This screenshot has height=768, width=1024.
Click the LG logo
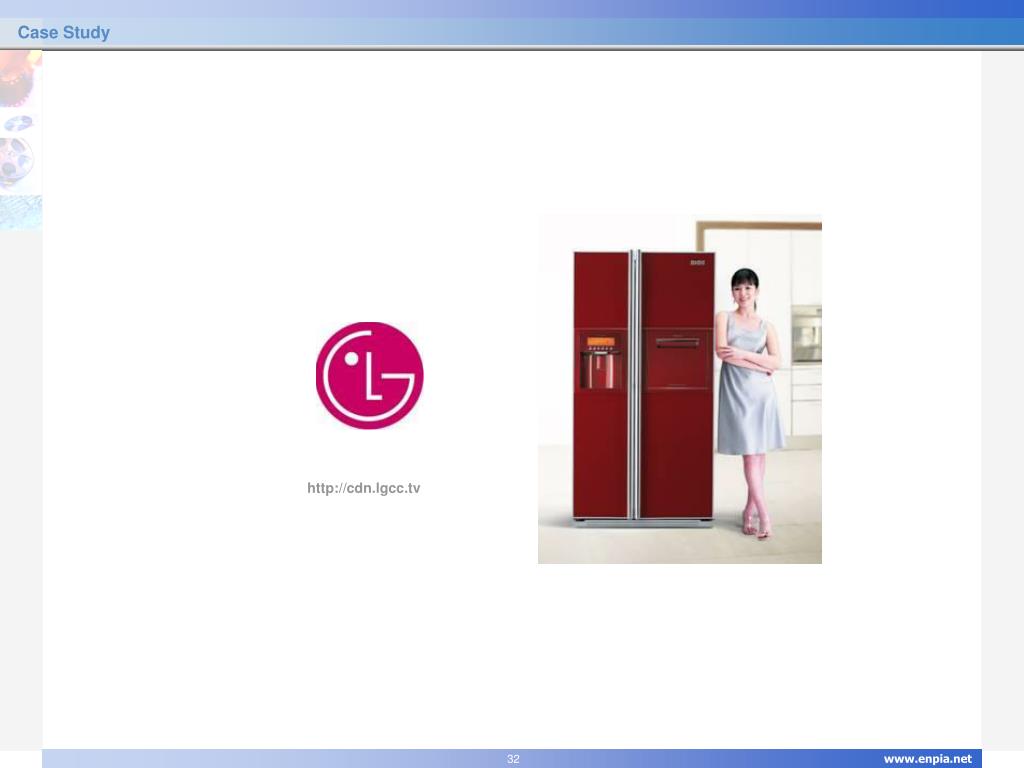click(x=370, y=376)
